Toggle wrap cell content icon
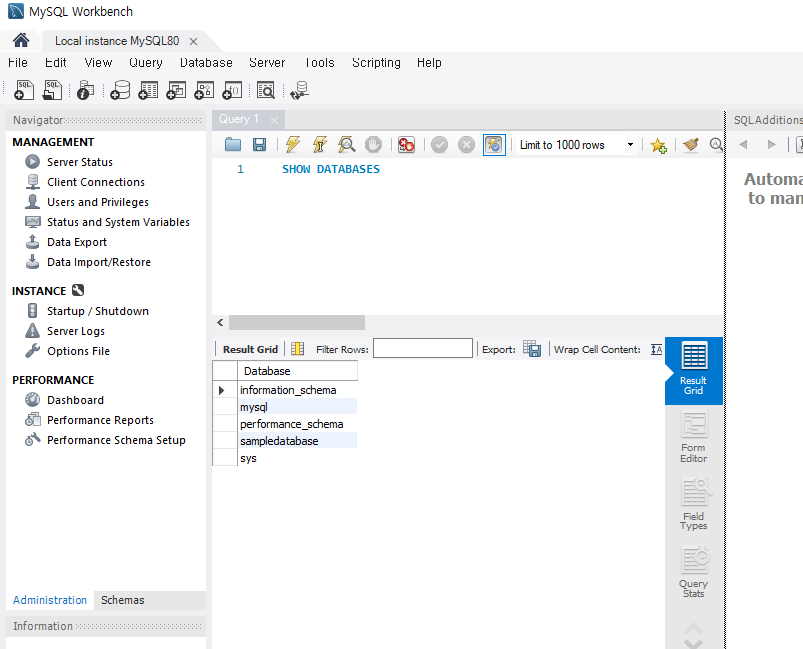Screen dimensions: 803x649 [657, 349]
